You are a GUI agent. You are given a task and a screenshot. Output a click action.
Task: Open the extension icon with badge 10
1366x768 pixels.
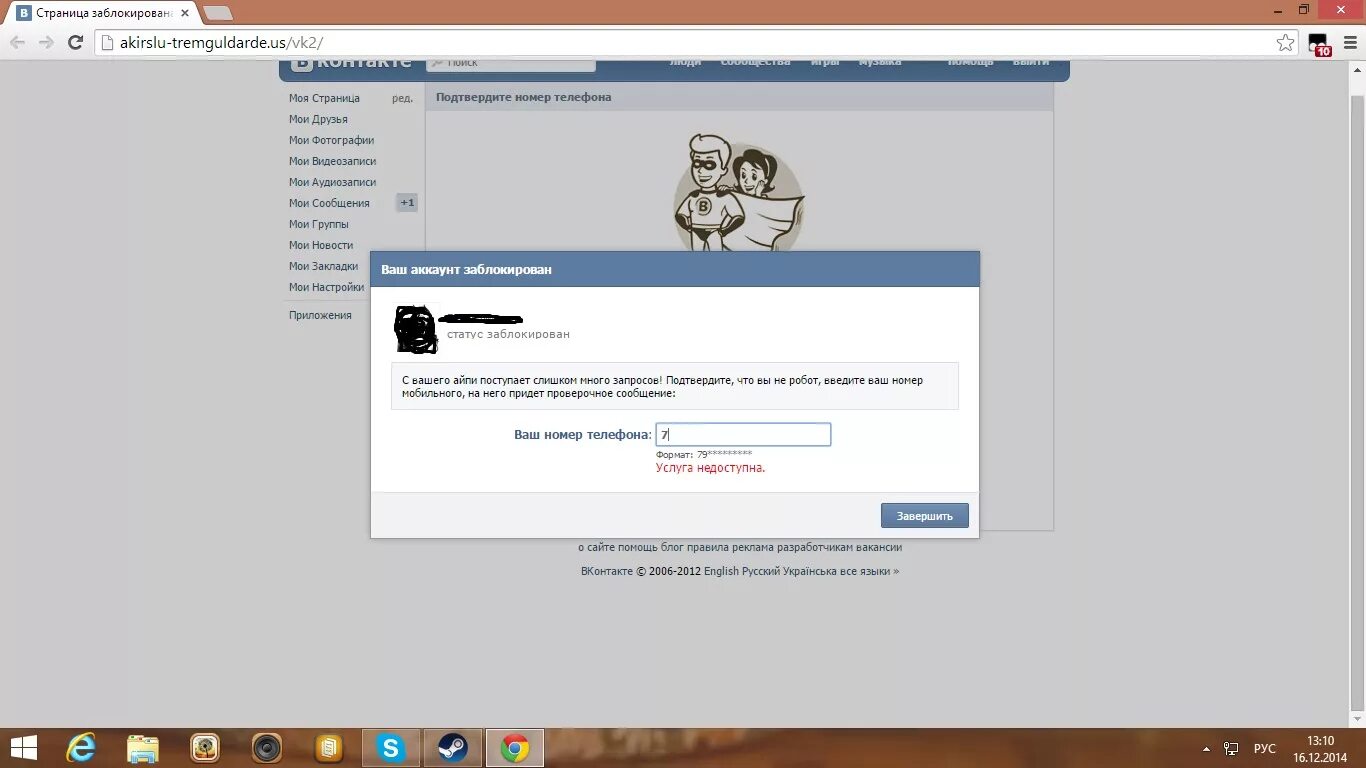click(1319, 44)
